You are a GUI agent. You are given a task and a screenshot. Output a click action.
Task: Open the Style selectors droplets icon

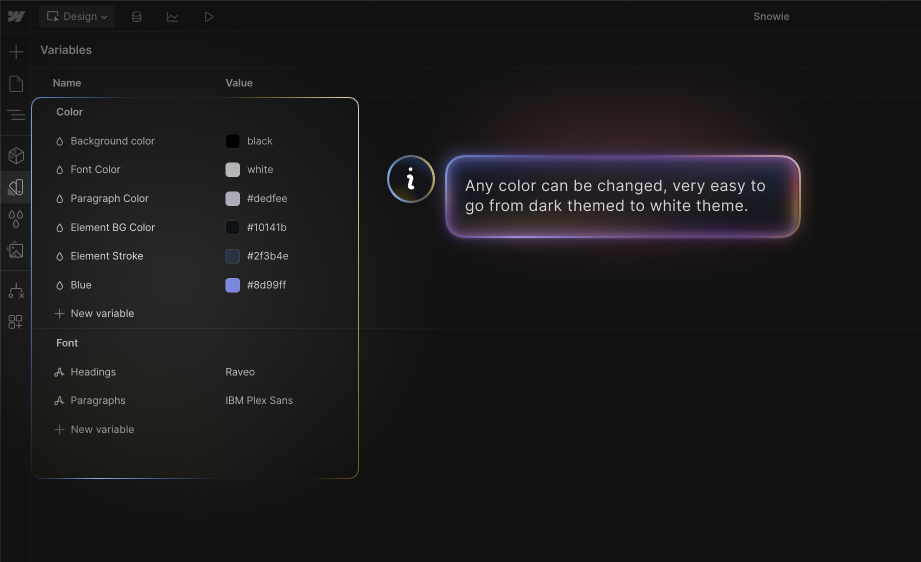pyautogui.click(x=16, y=219)
